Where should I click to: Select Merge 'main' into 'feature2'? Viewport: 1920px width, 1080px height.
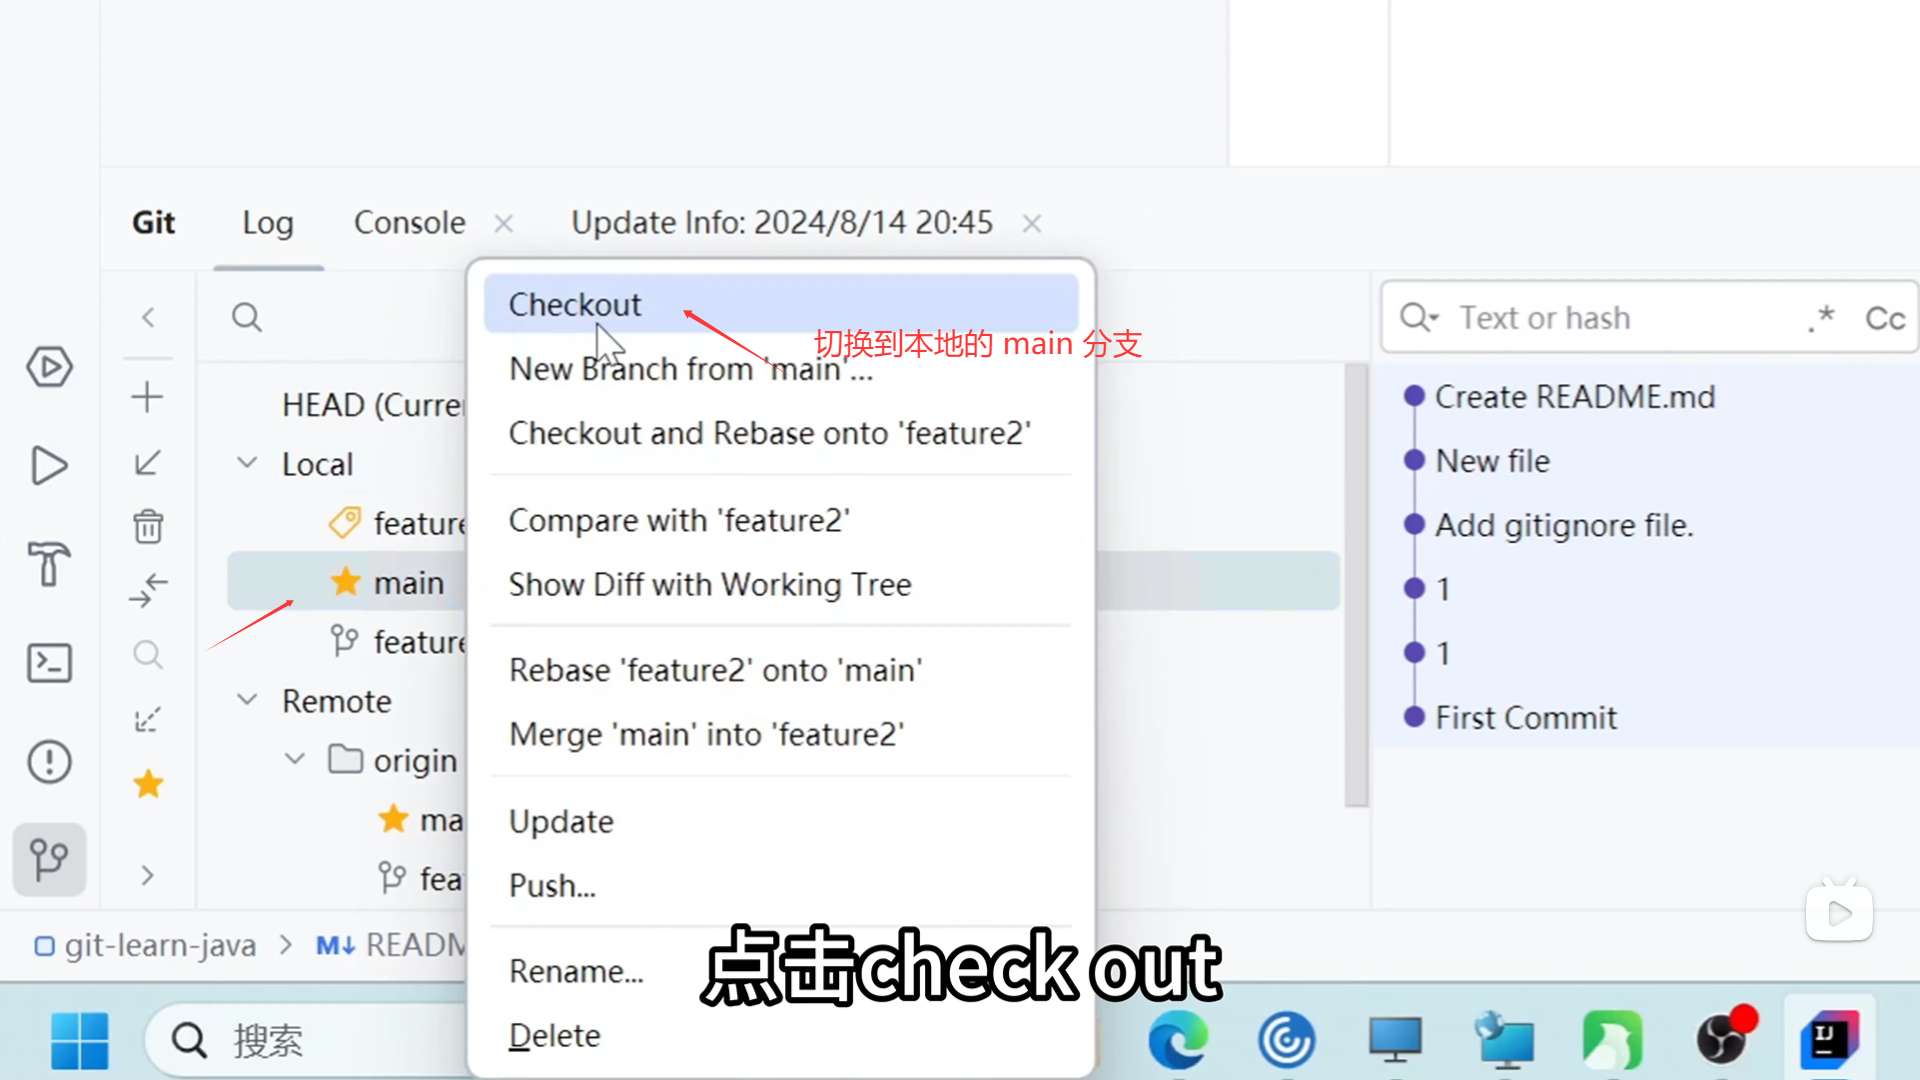[706, 734]
